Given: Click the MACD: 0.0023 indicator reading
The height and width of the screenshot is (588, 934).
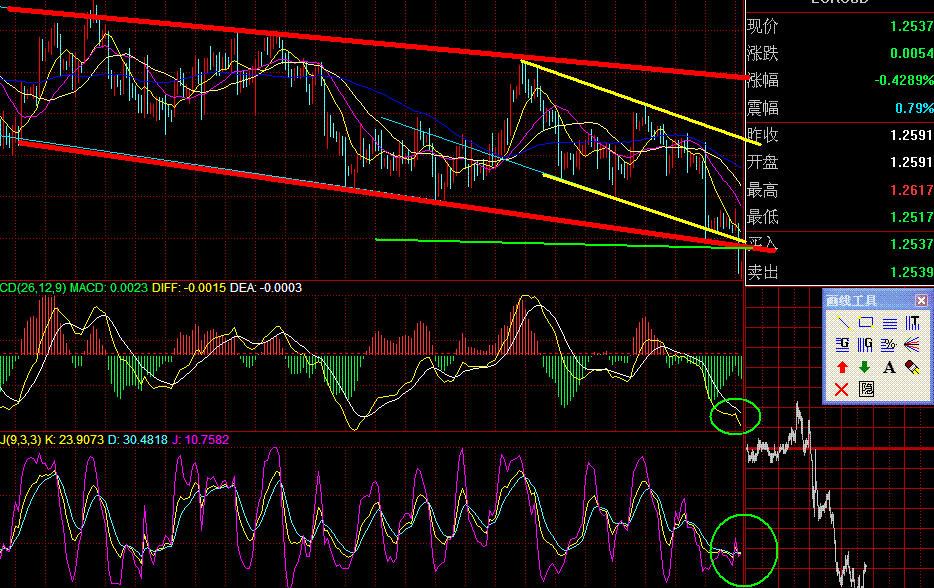Looking at the screenshot, I should 108,288.
